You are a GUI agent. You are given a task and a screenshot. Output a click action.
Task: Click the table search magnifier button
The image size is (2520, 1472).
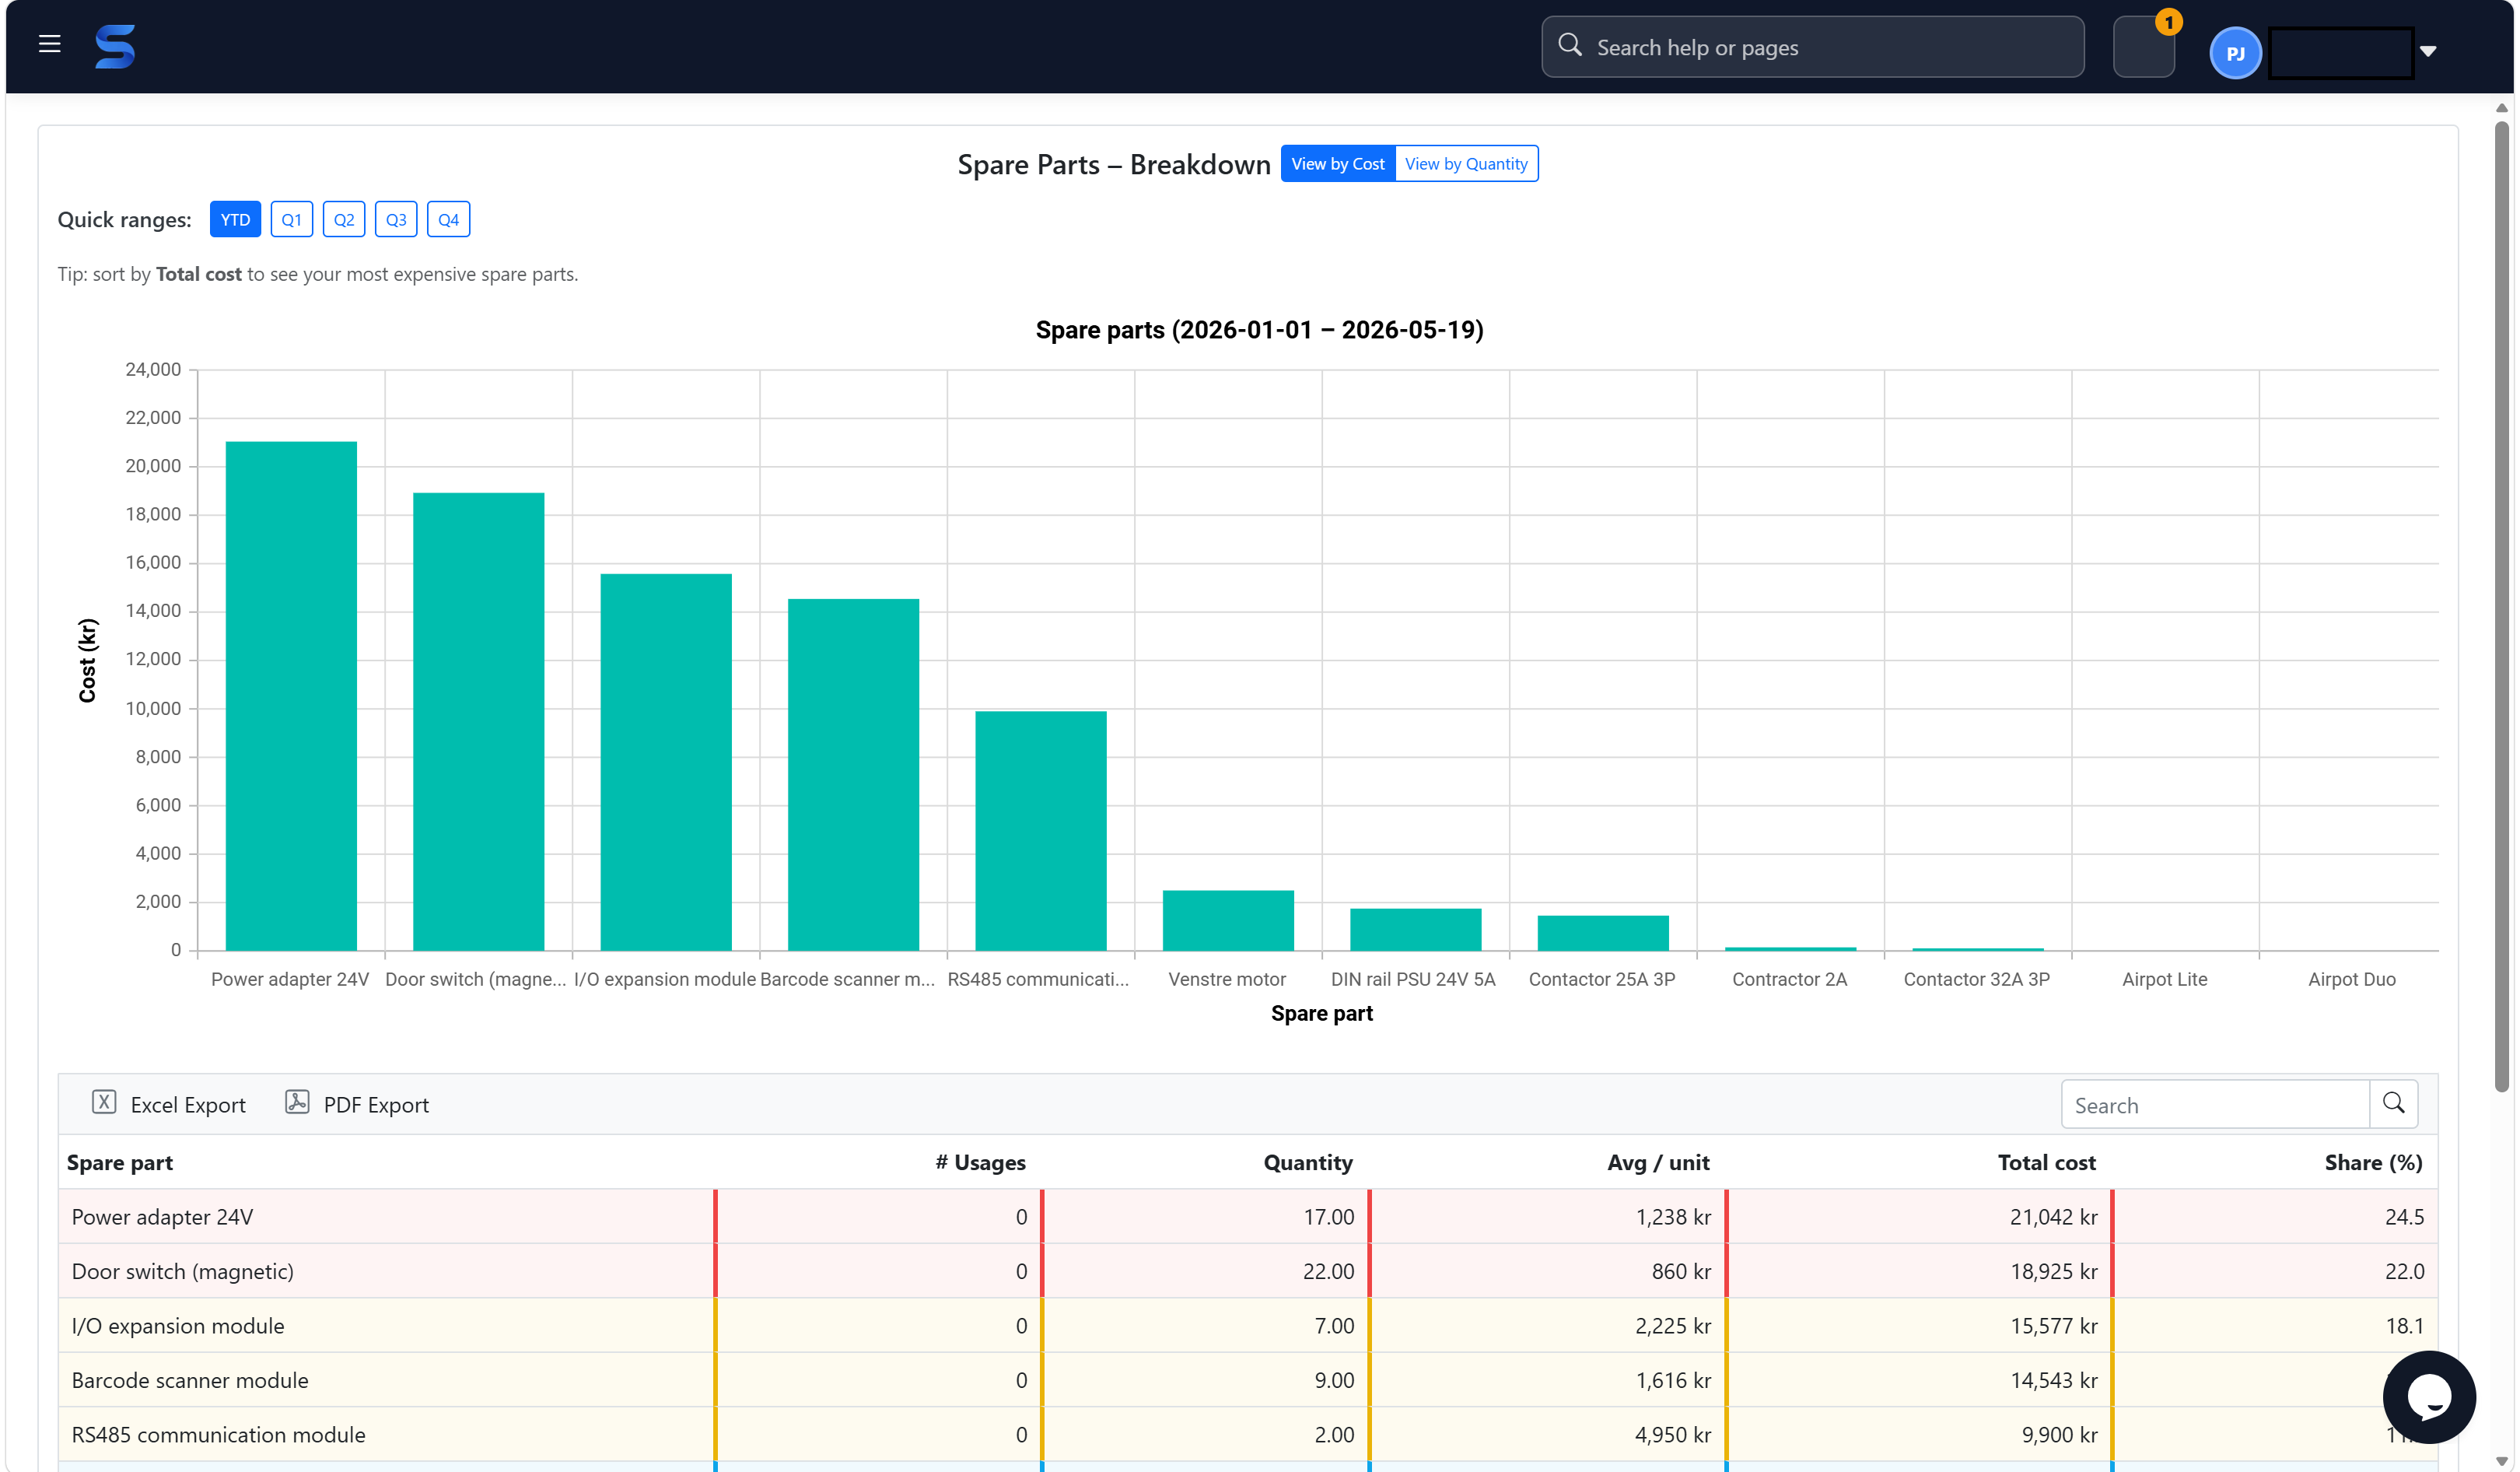[2393, 1104]
